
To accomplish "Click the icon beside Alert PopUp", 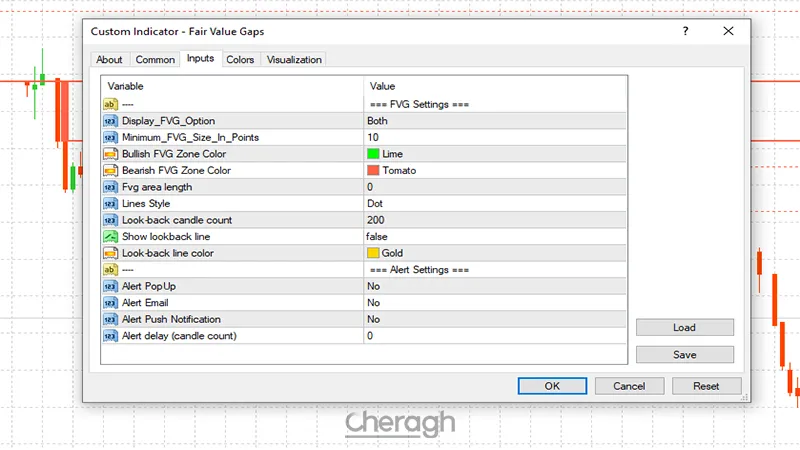I will click(109, 287).
